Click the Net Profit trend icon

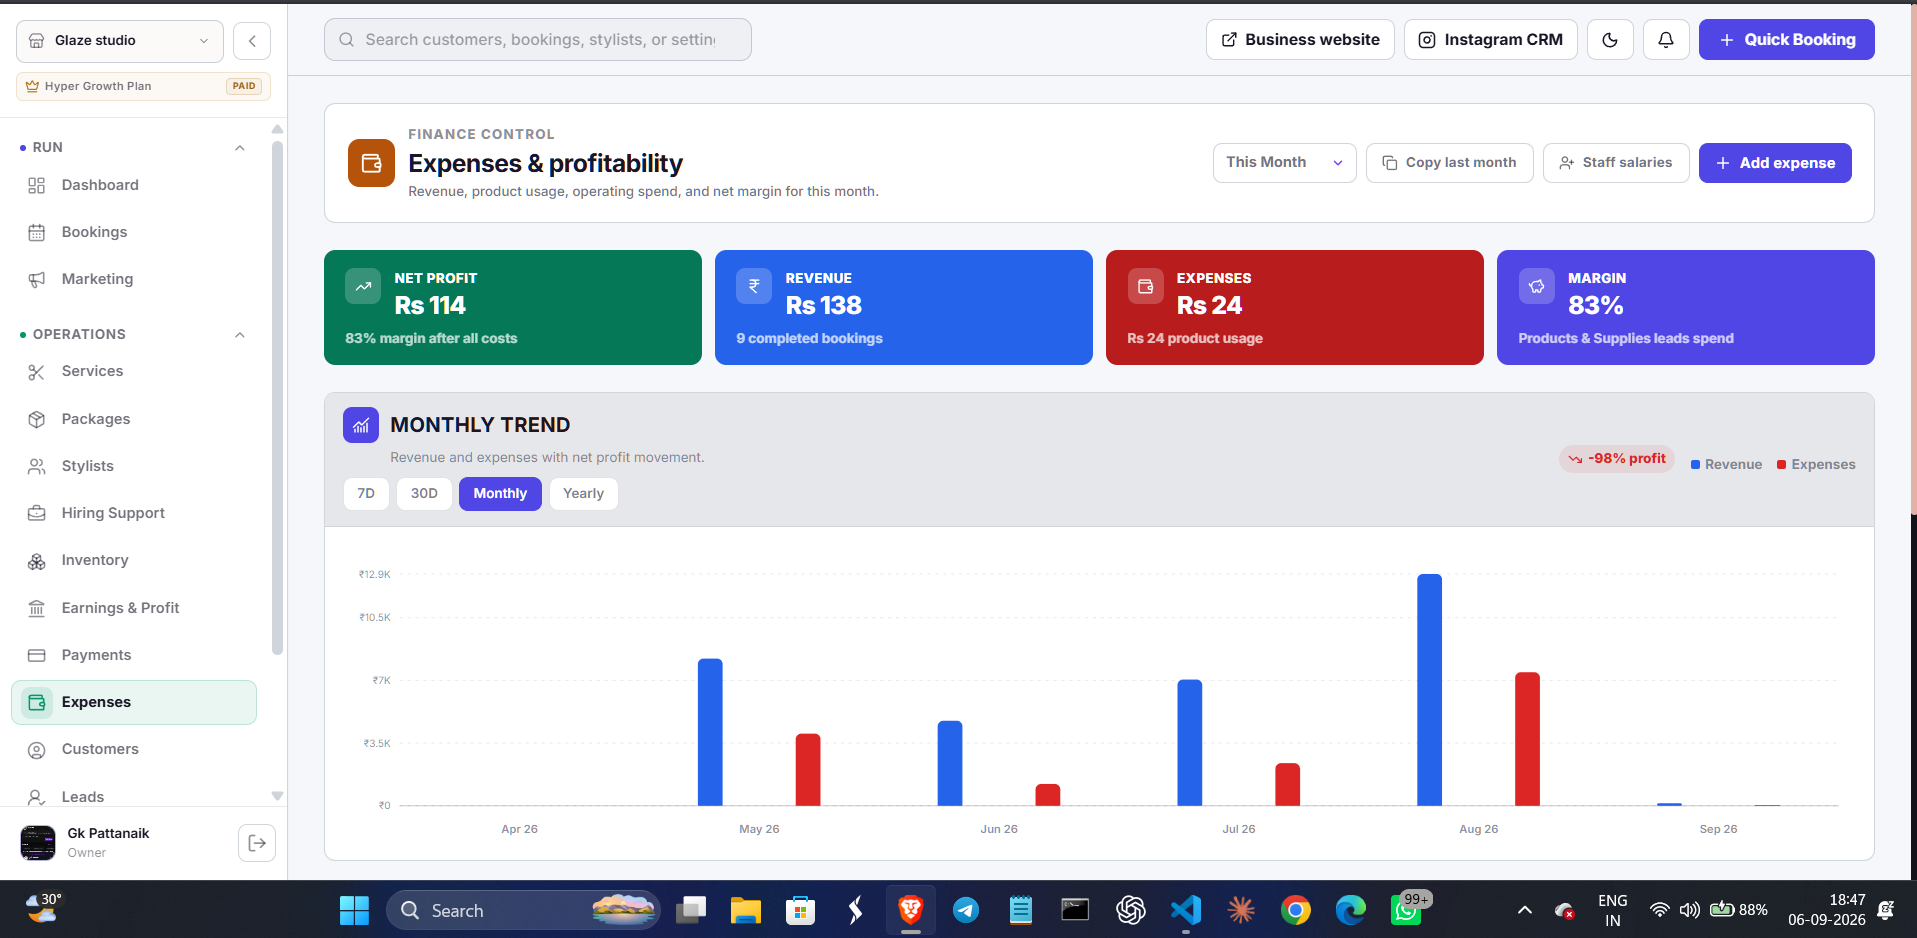pyautogui.click(x=363, y=286)
